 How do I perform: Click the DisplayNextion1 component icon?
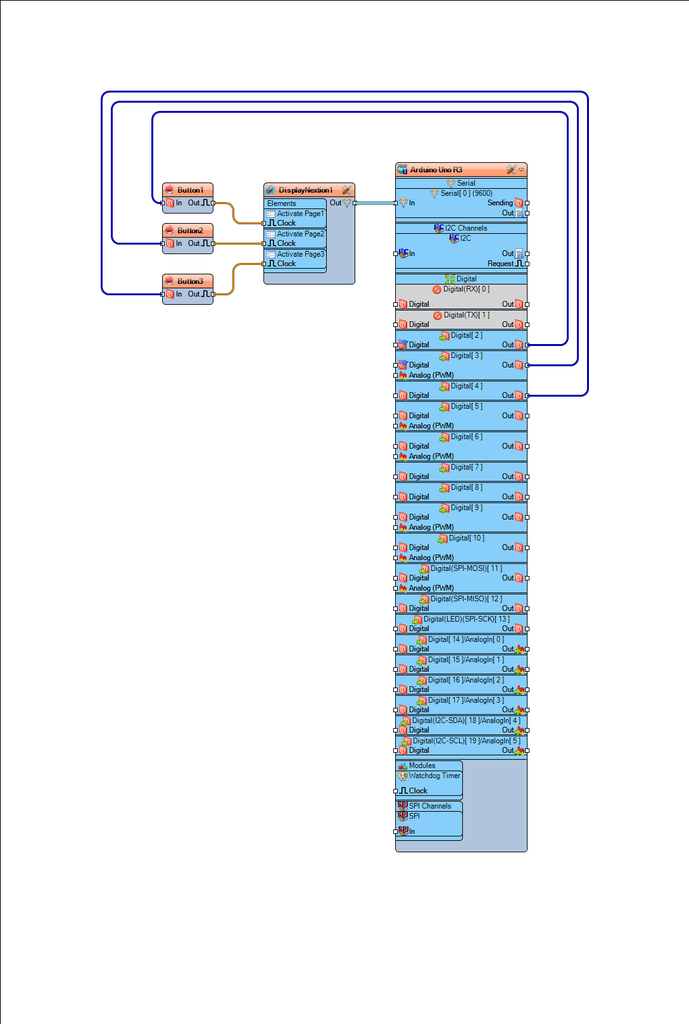click(x=270, y=190)
